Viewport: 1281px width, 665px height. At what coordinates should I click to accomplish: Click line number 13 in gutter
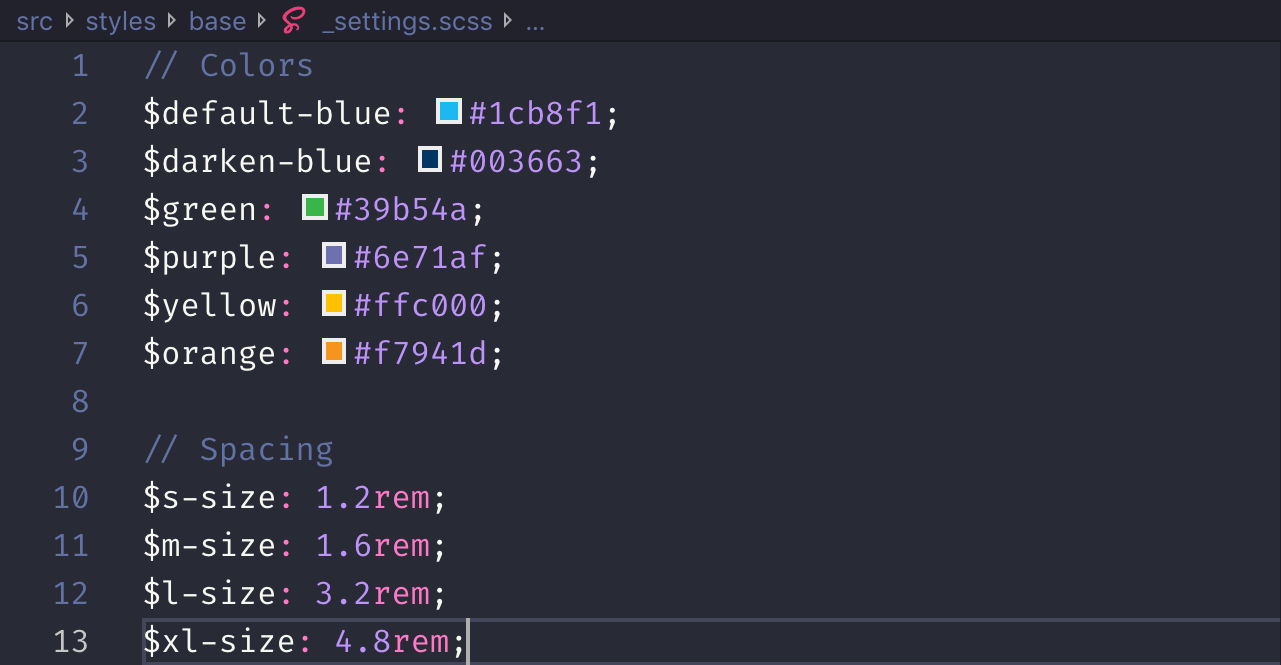[x=70, y=641]
